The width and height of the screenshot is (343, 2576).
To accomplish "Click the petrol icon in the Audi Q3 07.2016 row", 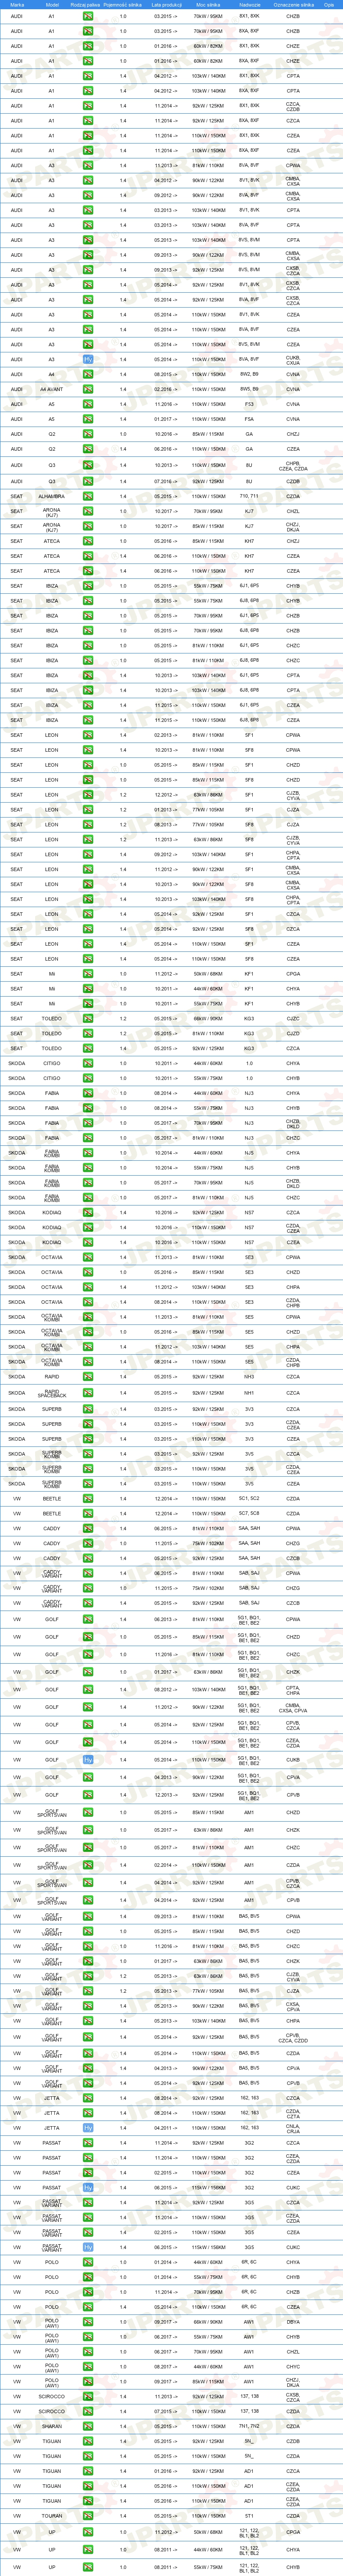I will 88,481.
